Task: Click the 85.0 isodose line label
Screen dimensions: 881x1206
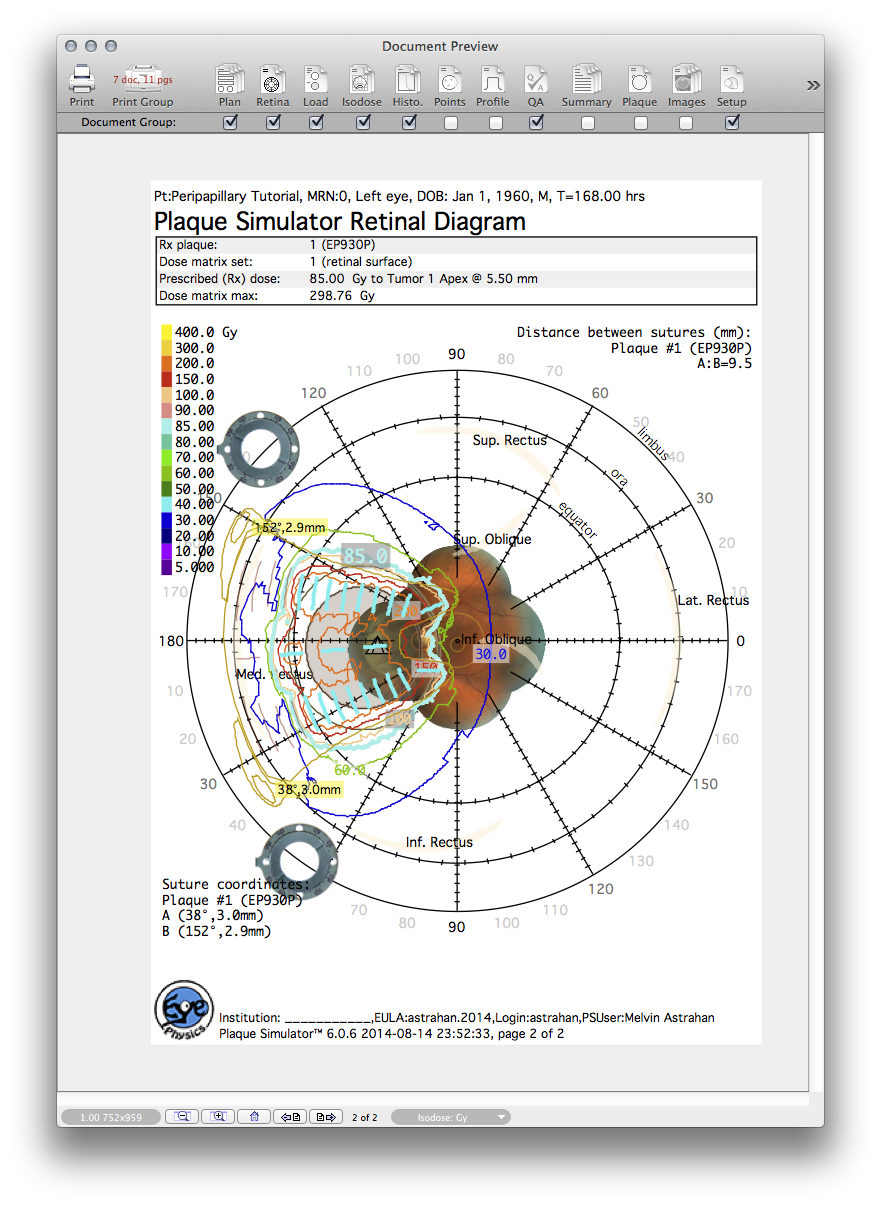Action: 364,554
